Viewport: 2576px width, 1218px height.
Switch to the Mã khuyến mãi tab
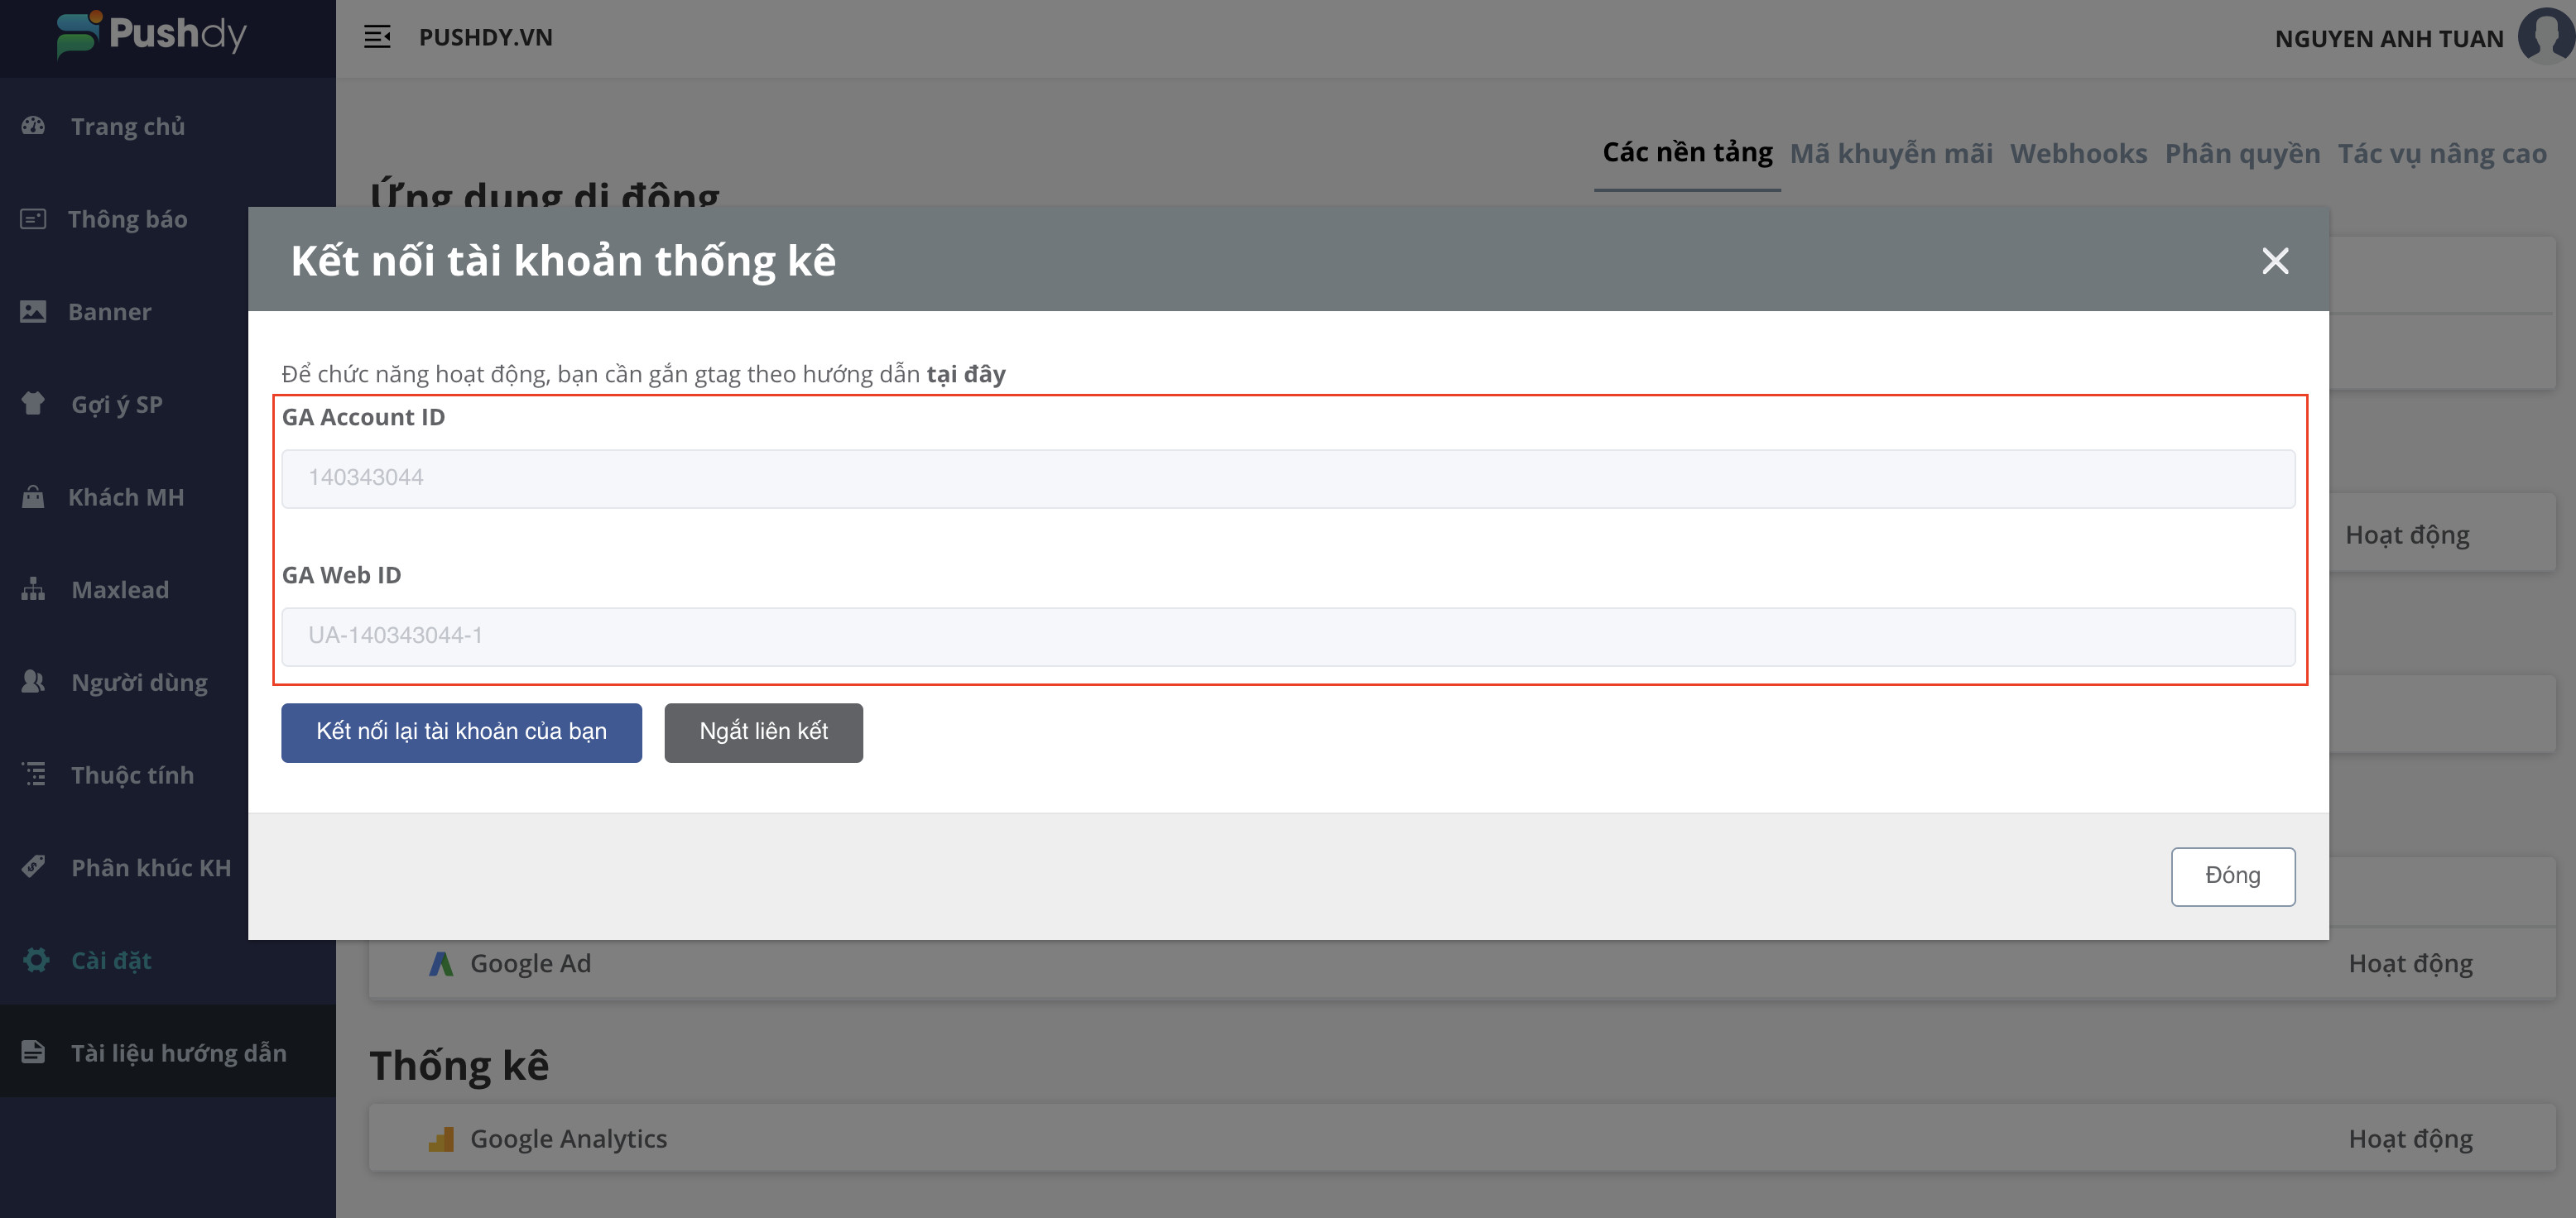[1890, 154]
